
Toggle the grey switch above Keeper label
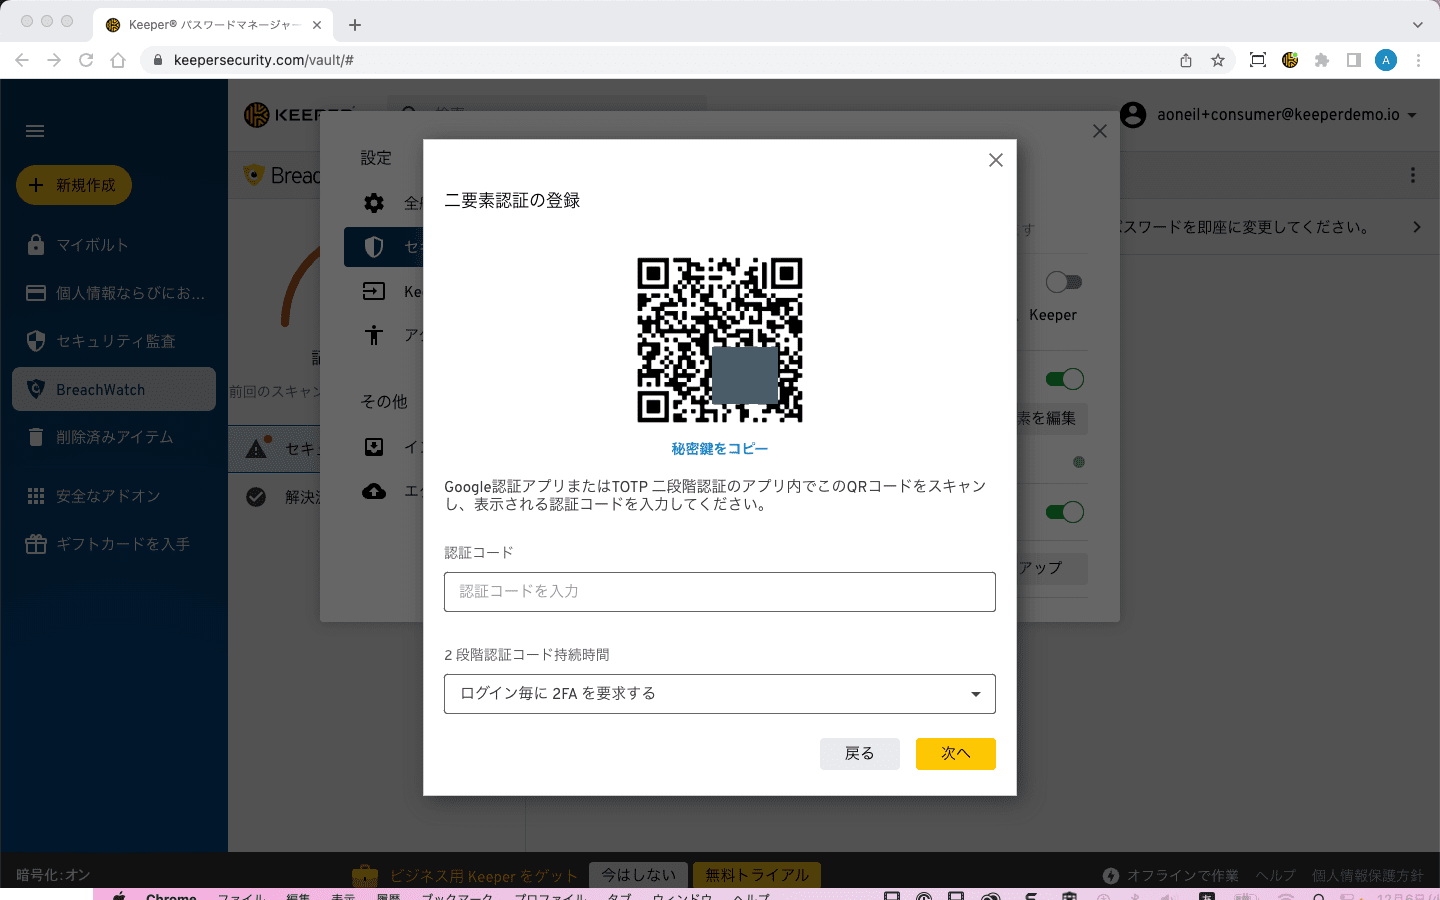point(1063,282)
